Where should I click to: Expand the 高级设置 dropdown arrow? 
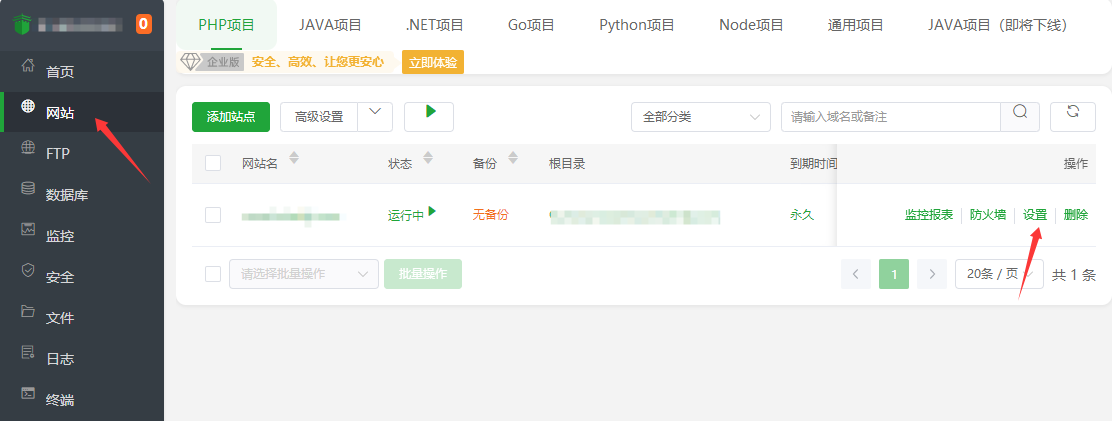tap(375, 116)
